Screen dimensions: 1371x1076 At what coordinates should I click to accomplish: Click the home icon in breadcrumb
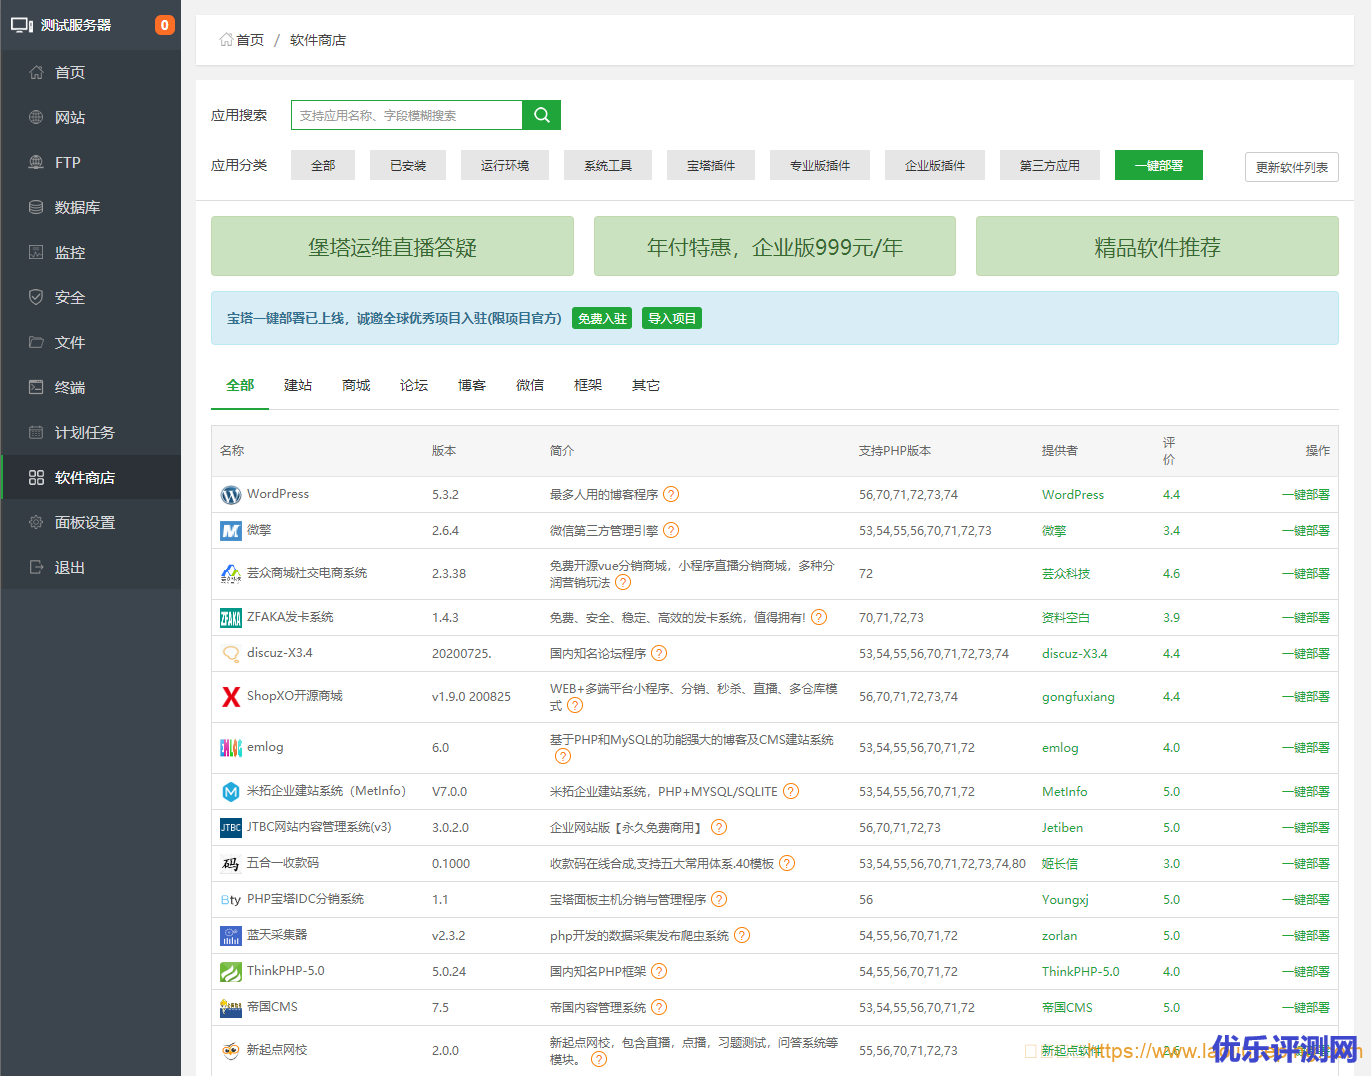click(226, 40)
